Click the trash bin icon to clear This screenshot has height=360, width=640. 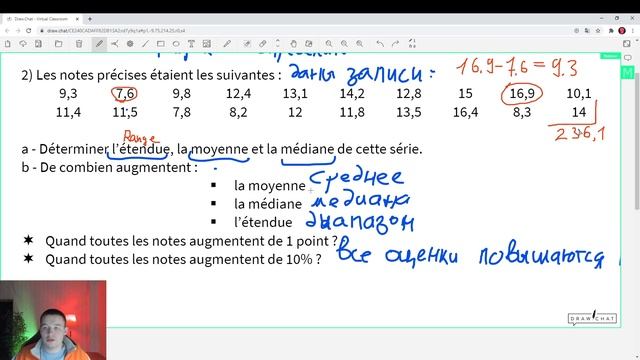pyautogui.click(x=79, y=44)
